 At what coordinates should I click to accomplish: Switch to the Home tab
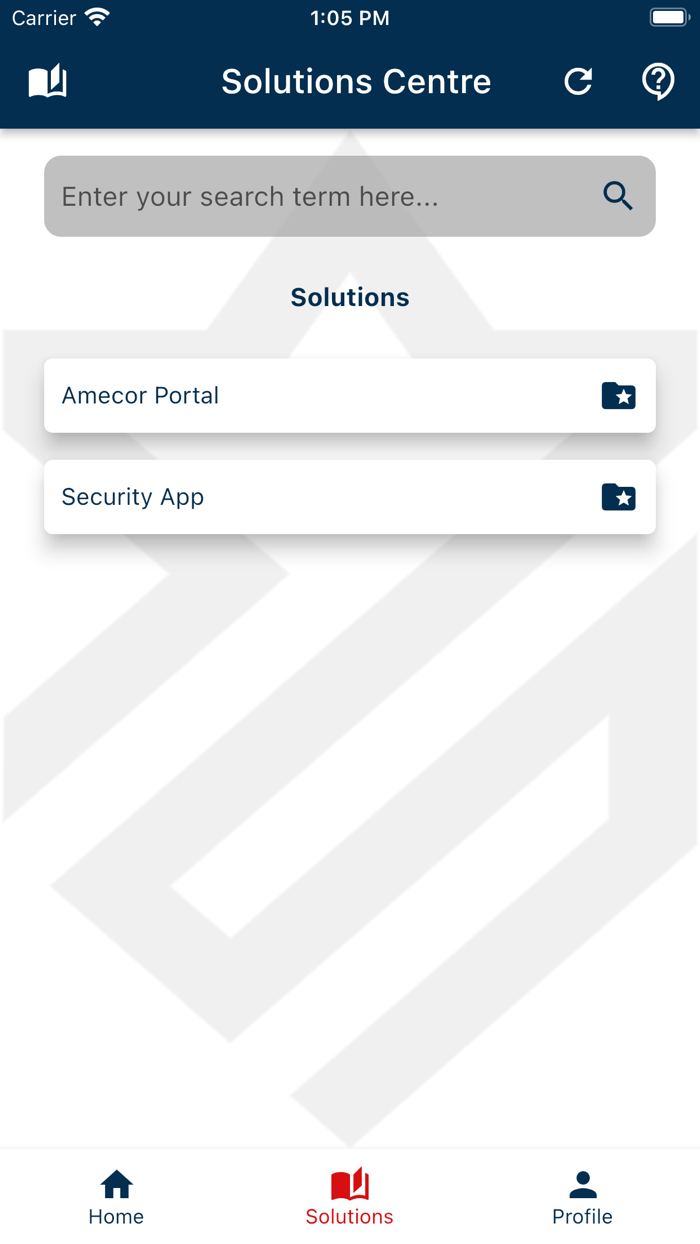(116, 1195)
